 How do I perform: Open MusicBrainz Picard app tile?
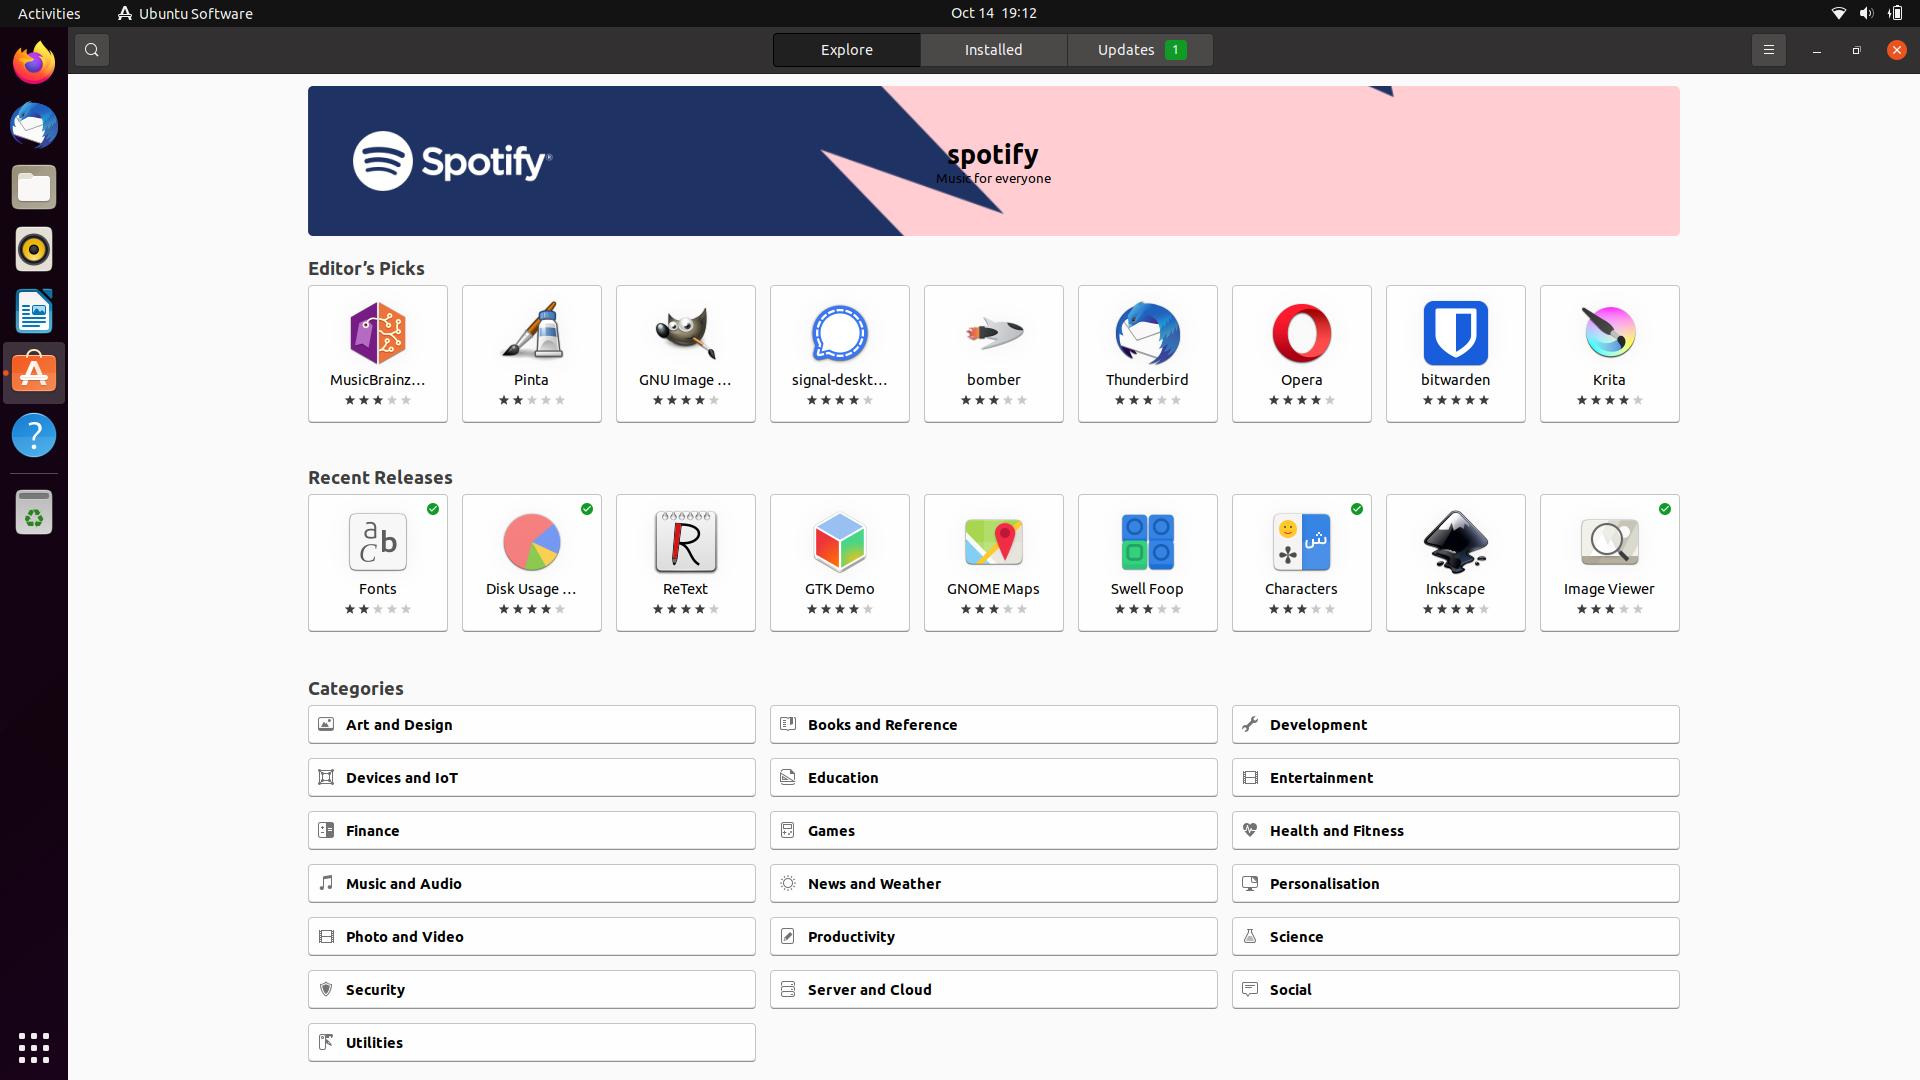coord(378,354)
